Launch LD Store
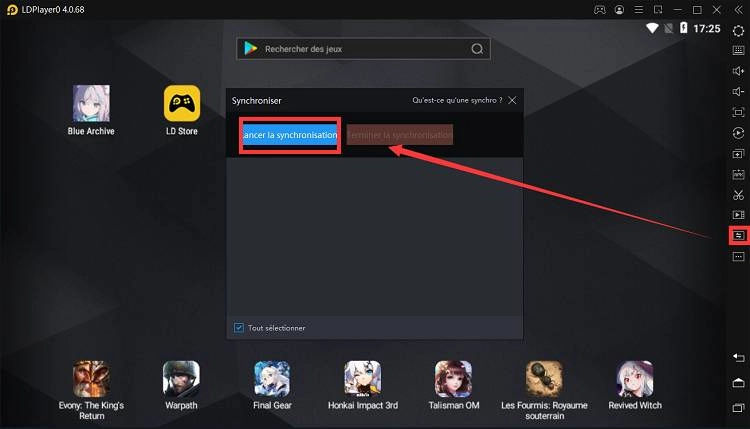Viewport: 750px width, 429px height. point(182,103)
